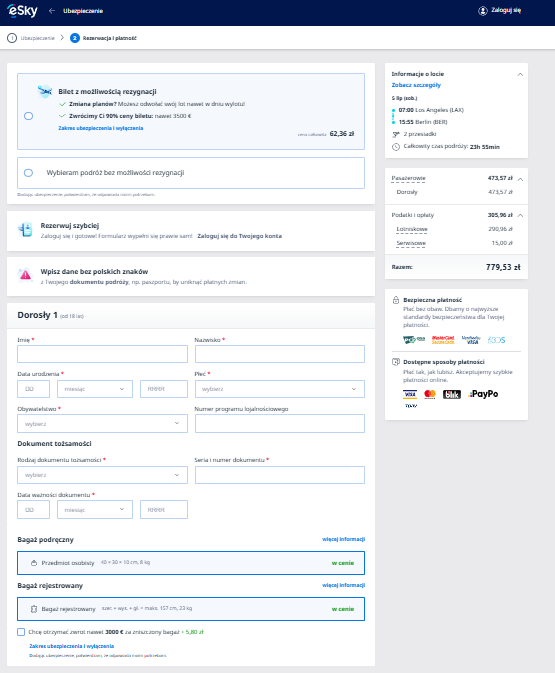Select travel without cancellation option radio
Image resolution: width=555 pixels, height=673 pixels.
click(x=28, y=173)
